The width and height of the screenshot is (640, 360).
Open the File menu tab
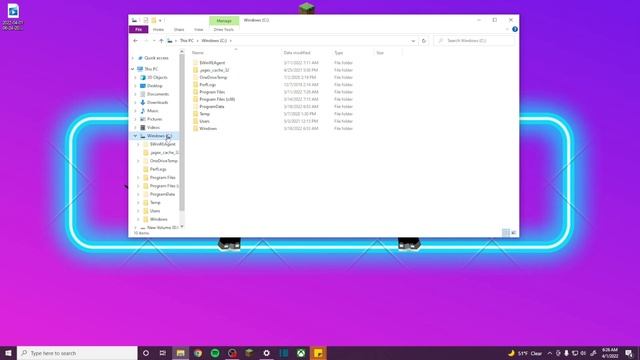pos(138,29)
